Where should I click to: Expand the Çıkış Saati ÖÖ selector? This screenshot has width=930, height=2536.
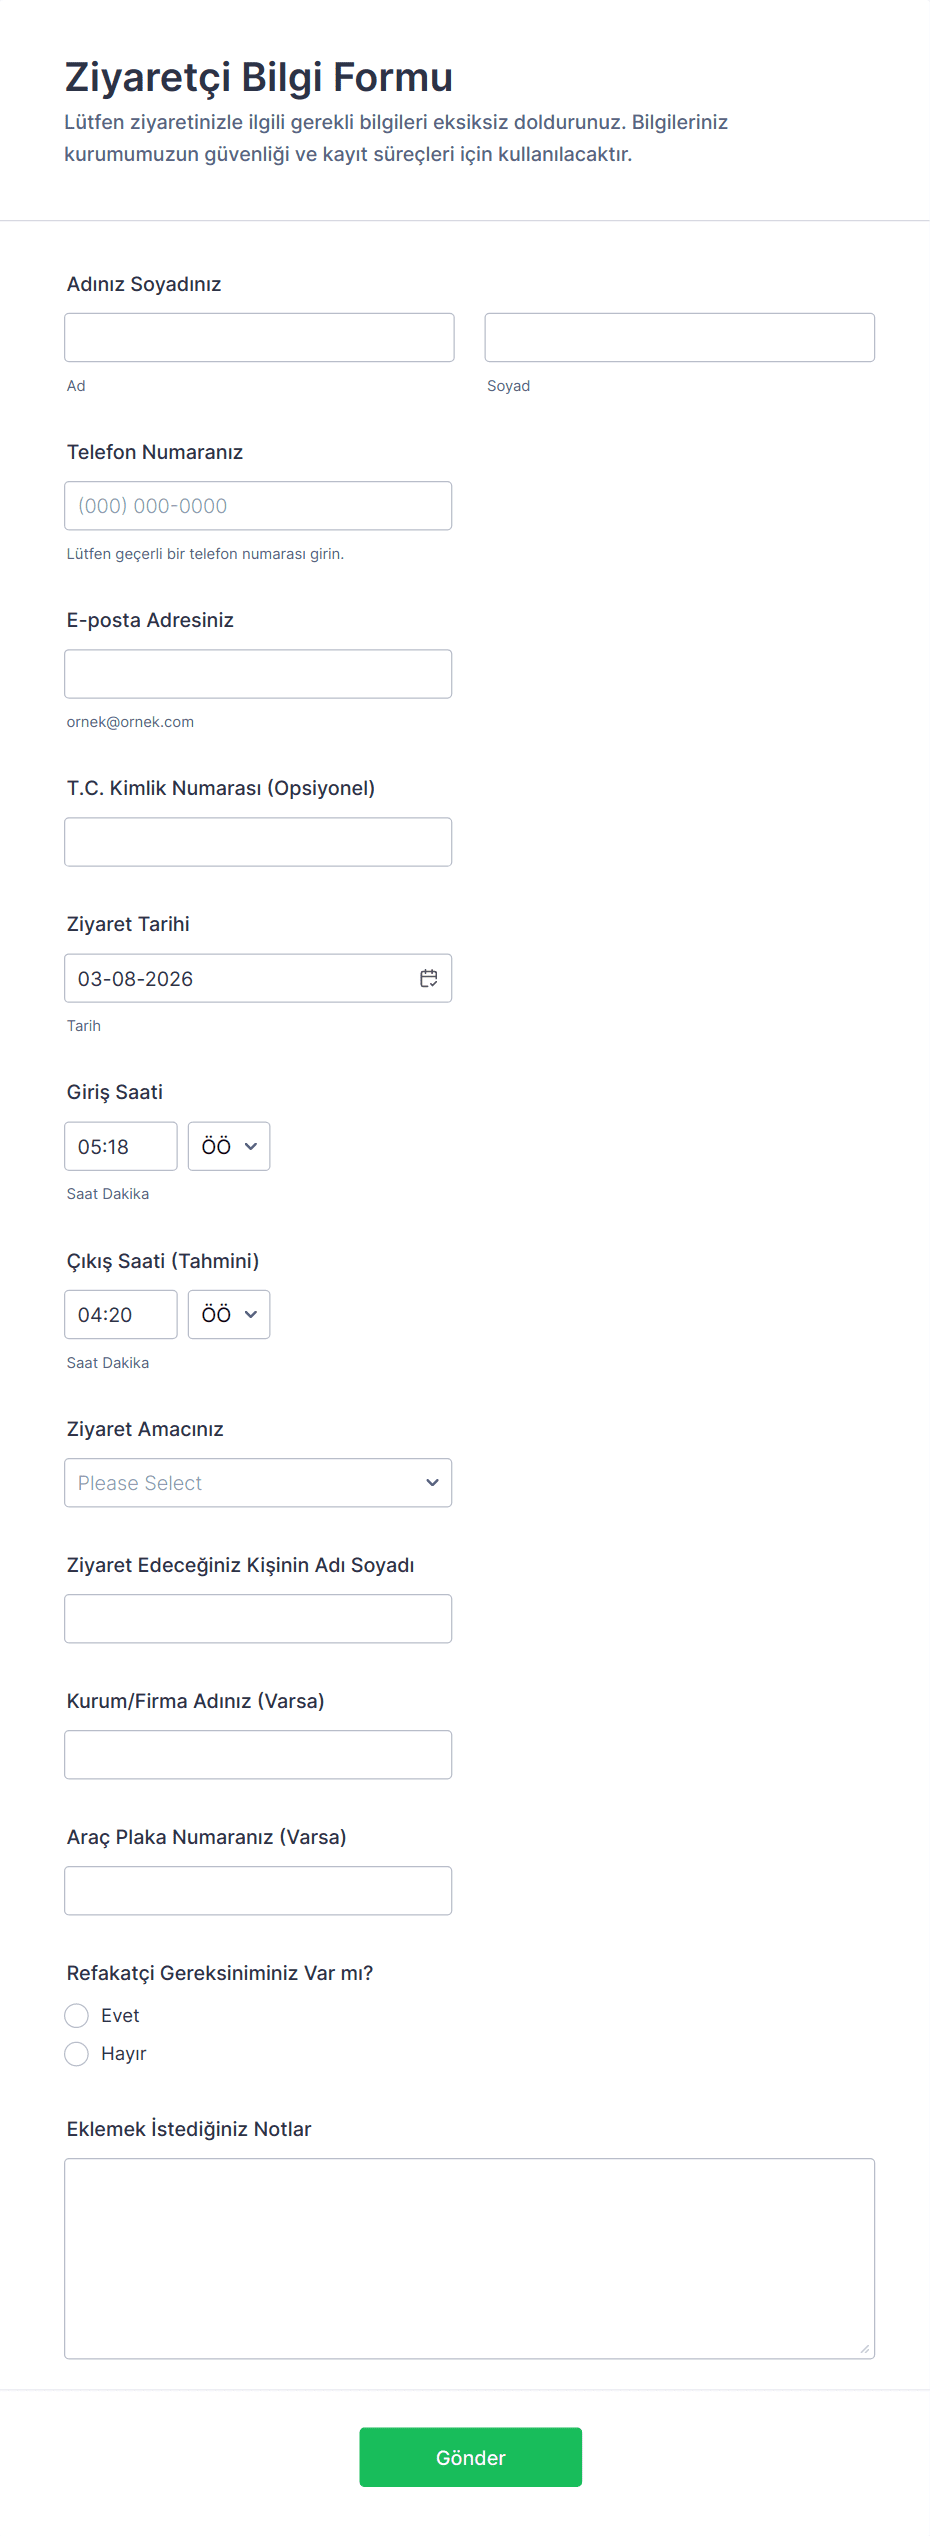(x=229, y=1314)
